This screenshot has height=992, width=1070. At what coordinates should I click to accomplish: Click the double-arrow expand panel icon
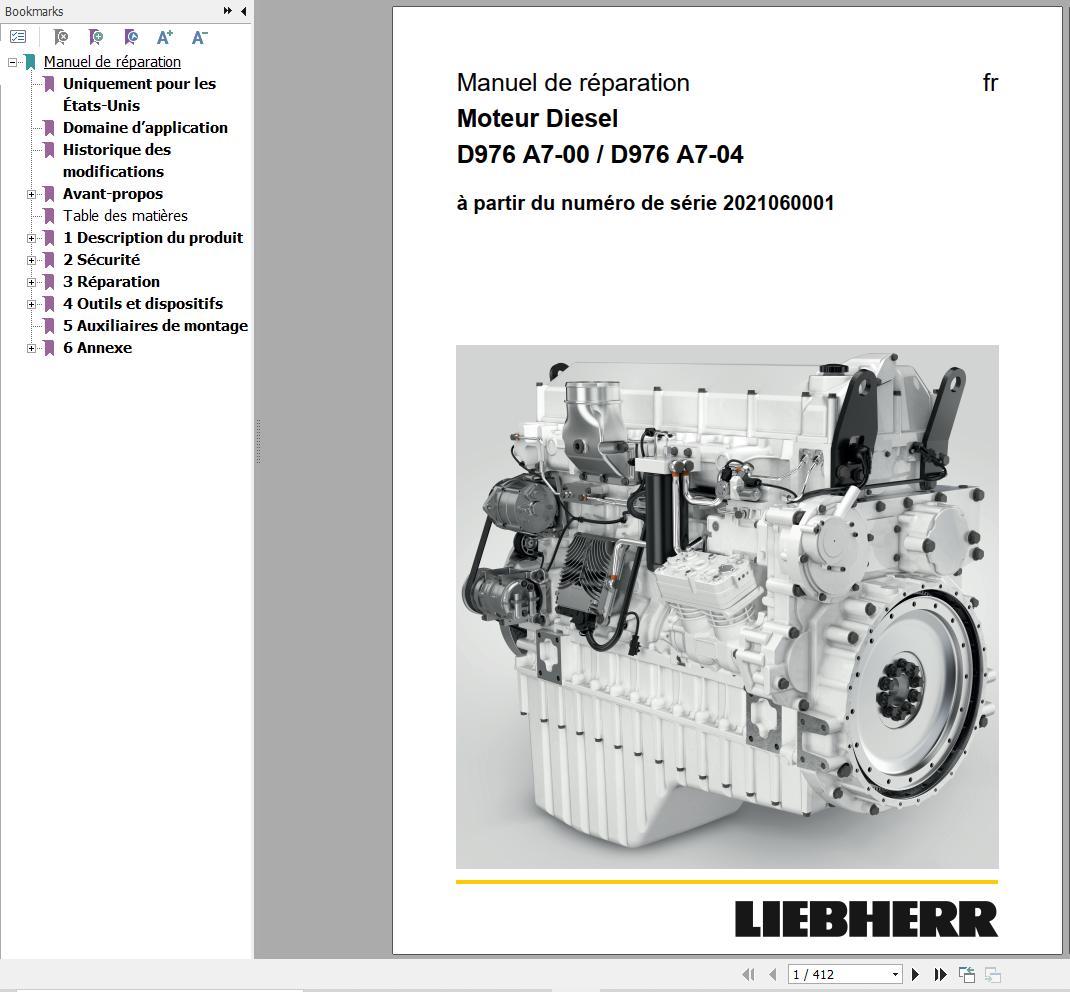tap(228, 11)
